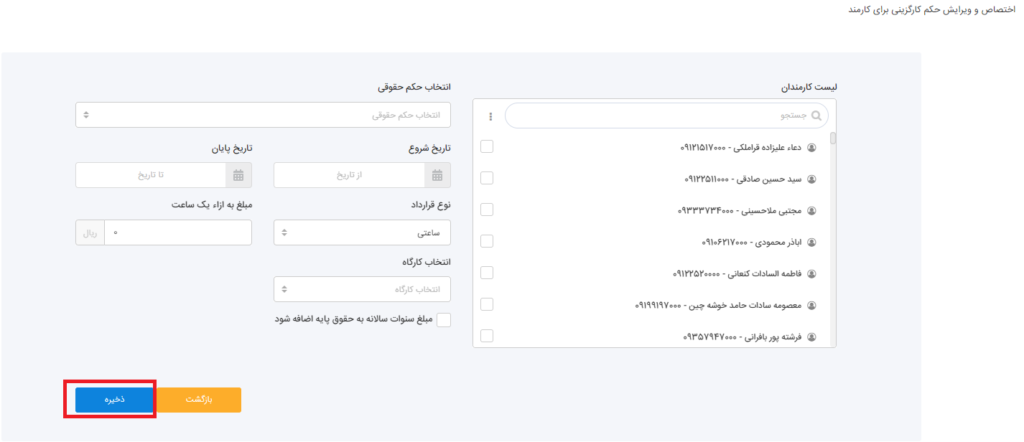Tick the checkbox for فرشته پور باقرانی
Image resolution: width=1024 pixels, height=442 pixels.
[x=487, y=336]
